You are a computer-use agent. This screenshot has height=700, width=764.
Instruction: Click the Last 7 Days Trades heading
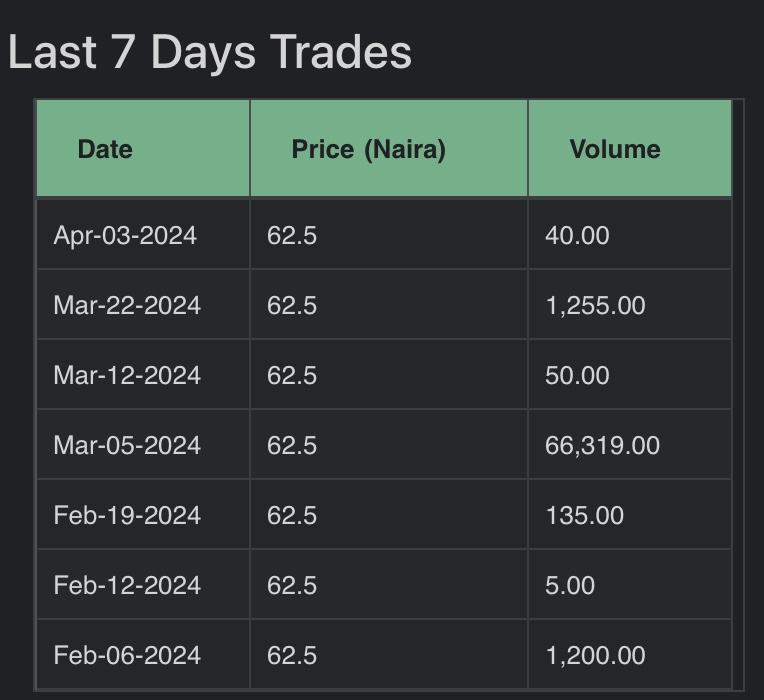(210, 52)
